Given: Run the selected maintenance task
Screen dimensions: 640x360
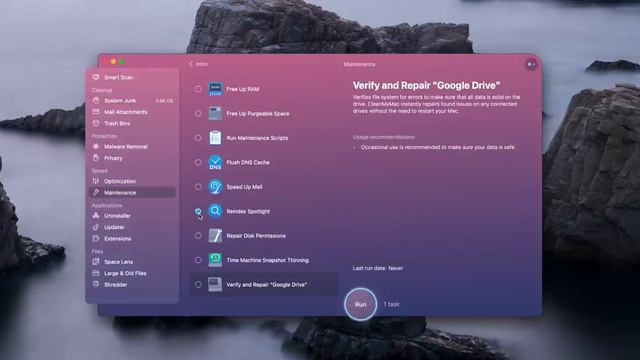Looking at the screenshot, I should click(x=360, y=304).
